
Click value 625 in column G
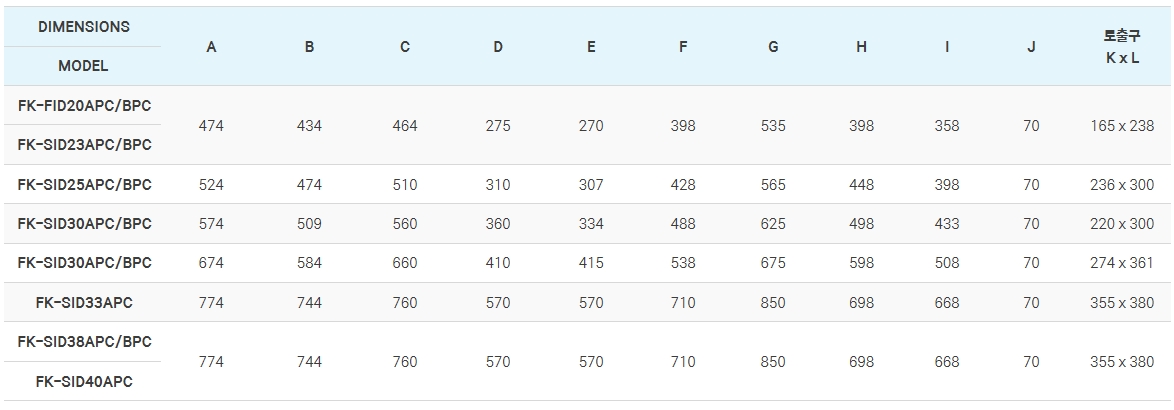(773, 224)
